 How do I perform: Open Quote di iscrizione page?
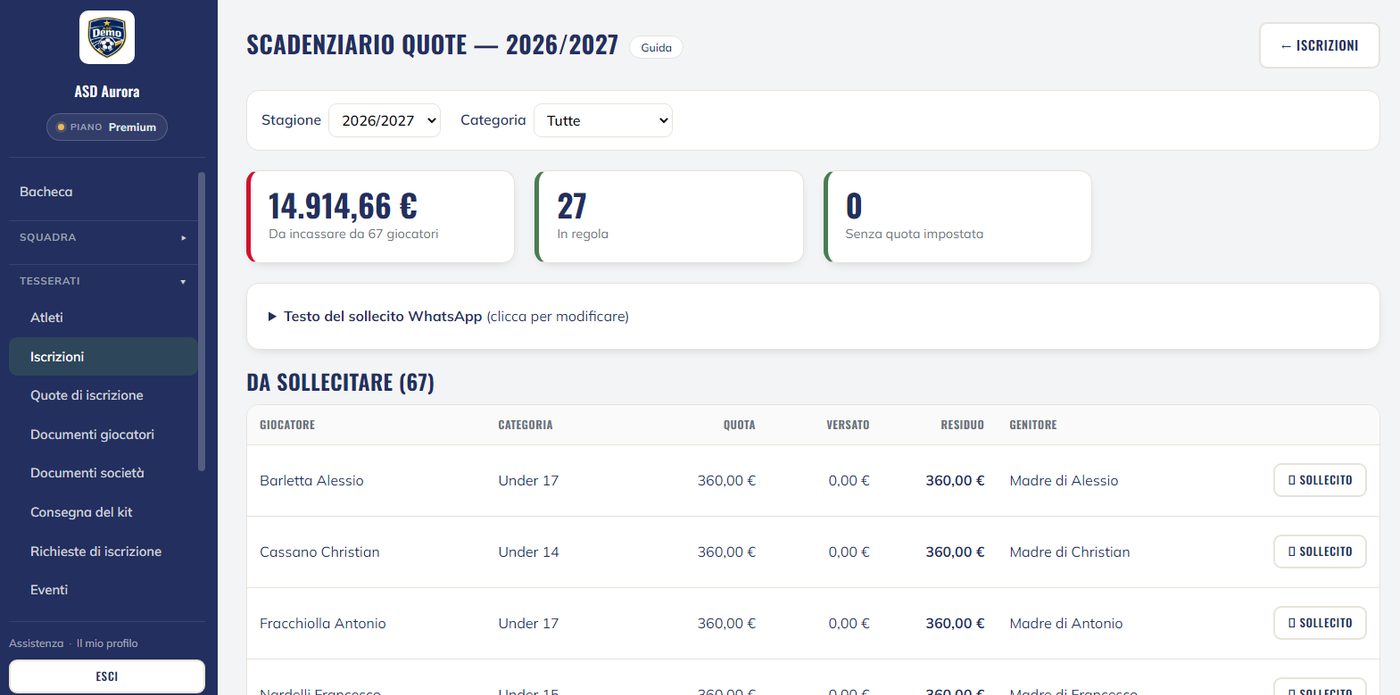(x=103, y=396)
